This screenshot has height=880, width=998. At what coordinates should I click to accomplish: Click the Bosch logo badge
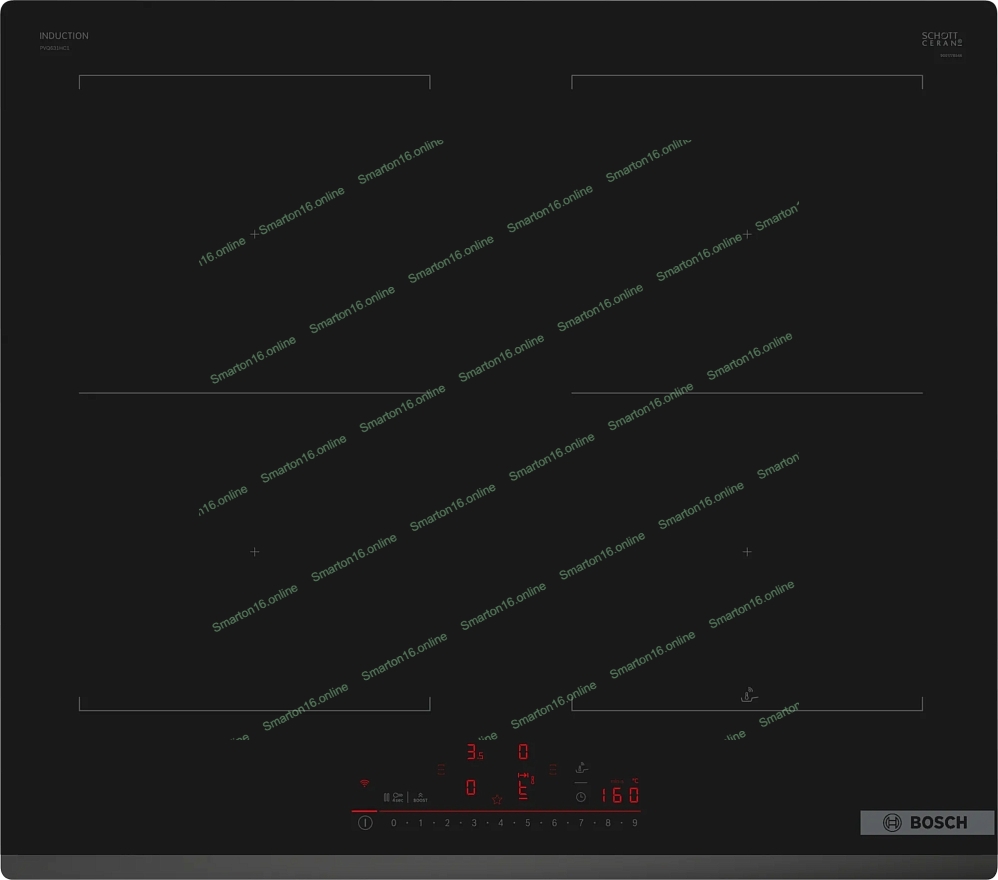pyautogui.click(x=926, y=822)
